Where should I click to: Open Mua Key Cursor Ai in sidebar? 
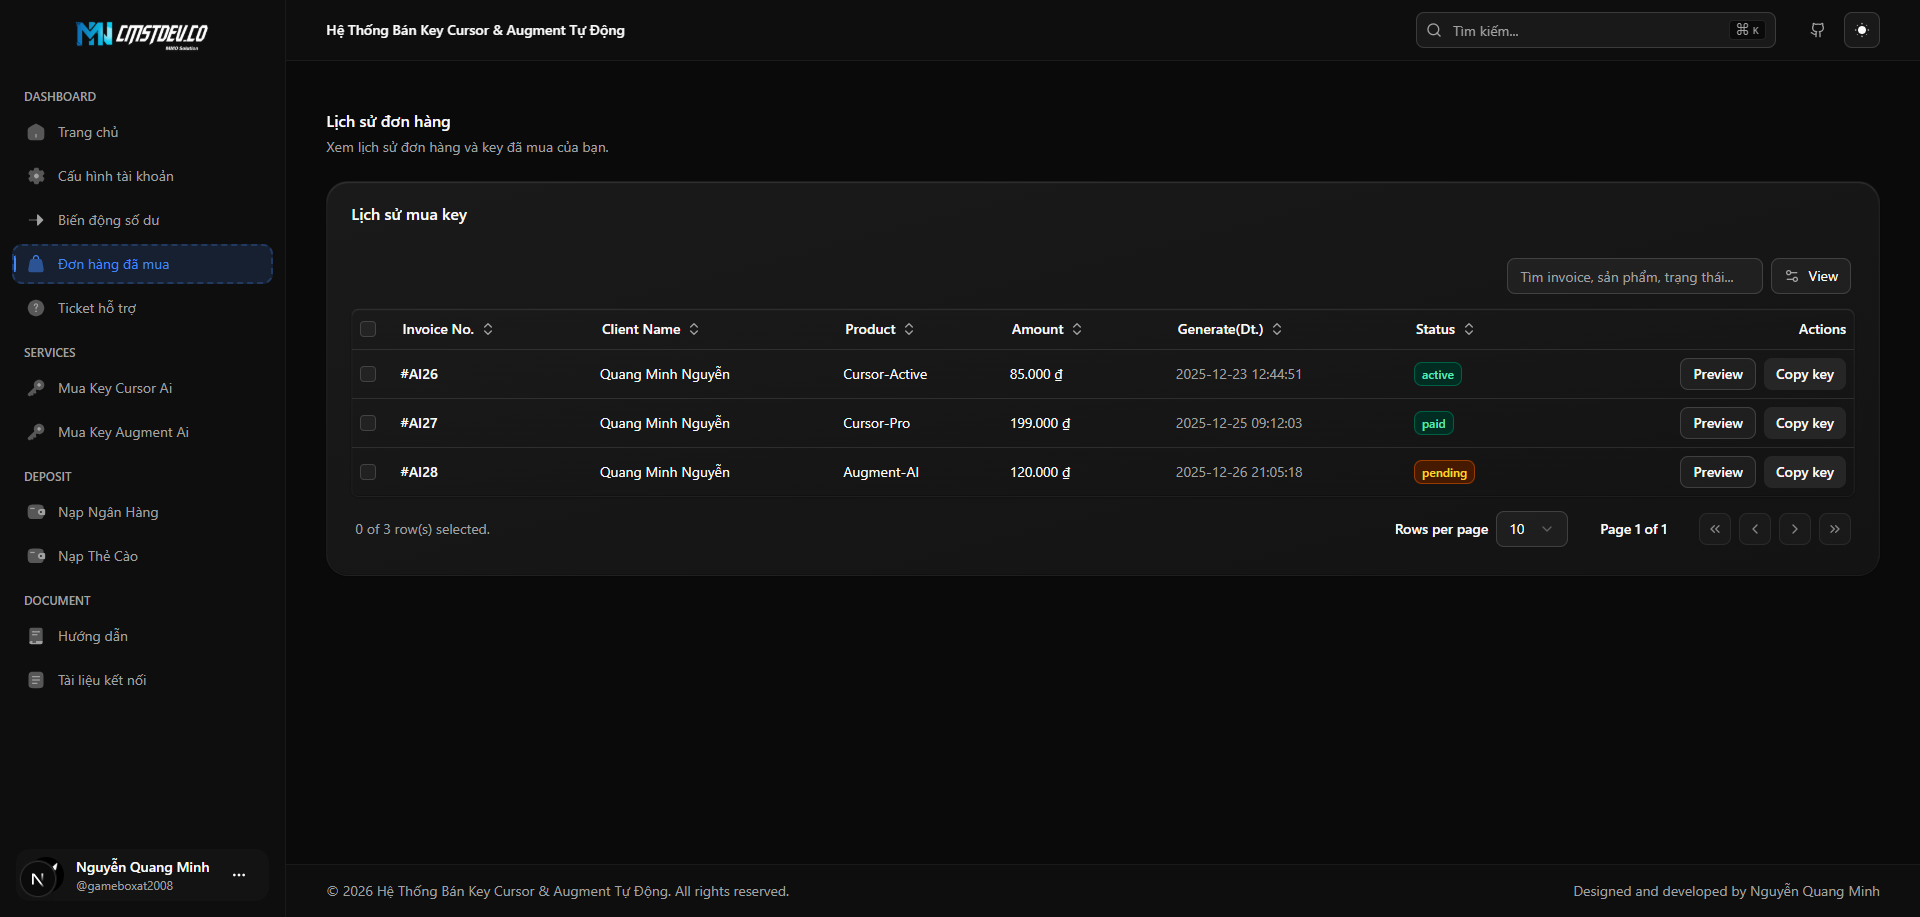[115, 388]
